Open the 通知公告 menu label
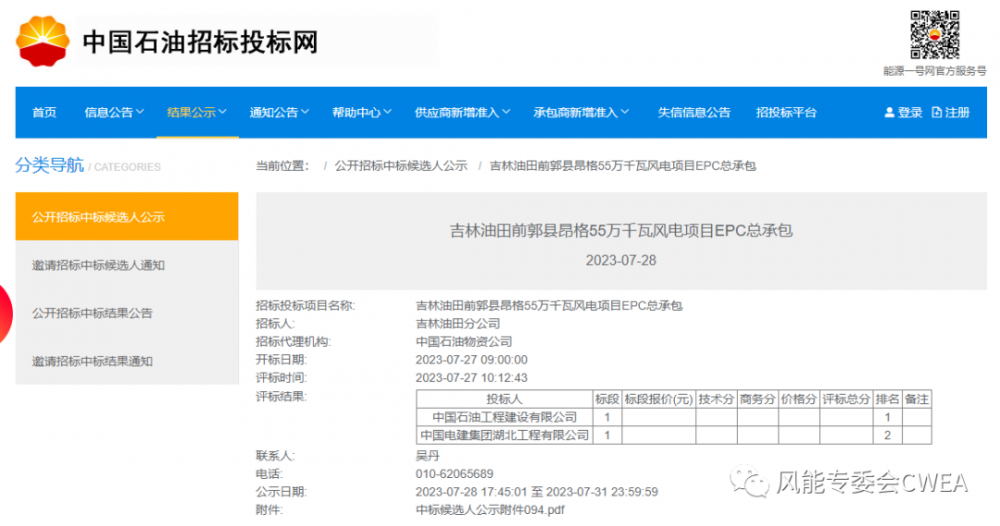Image resolution: width=1000 pixels, height=526 pixels. [274, 112]
